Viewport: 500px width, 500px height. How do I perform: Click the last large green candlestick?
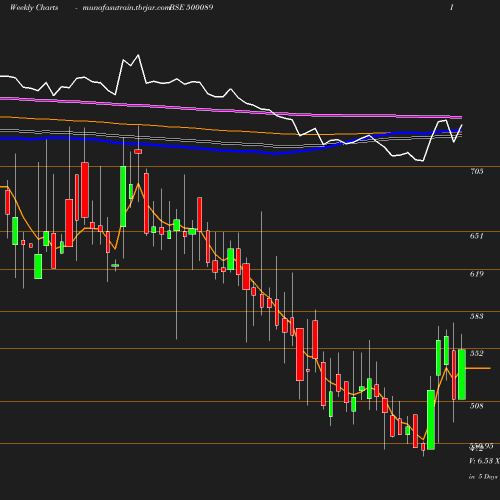(x=462, y=374)
